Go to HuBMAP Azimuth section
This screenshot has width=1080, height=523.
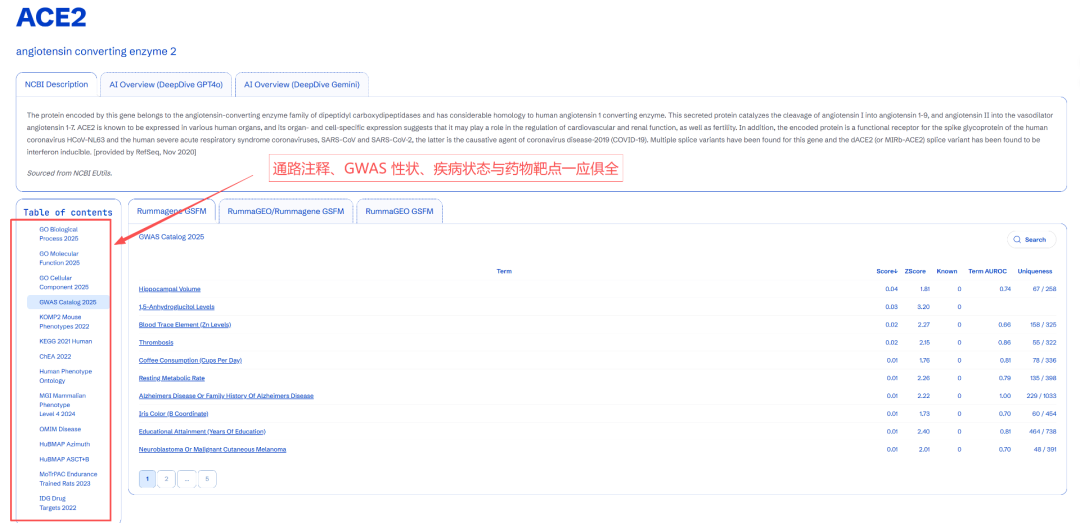point(64,444)
